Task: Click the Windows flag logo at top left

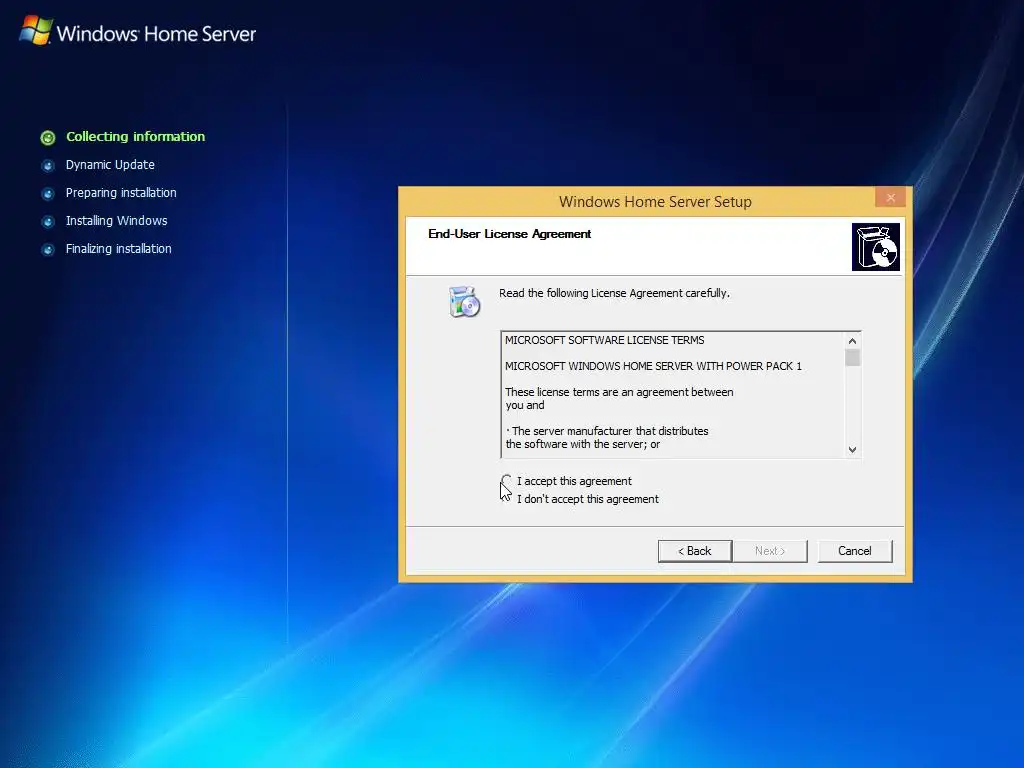Action: click(35, 31)
